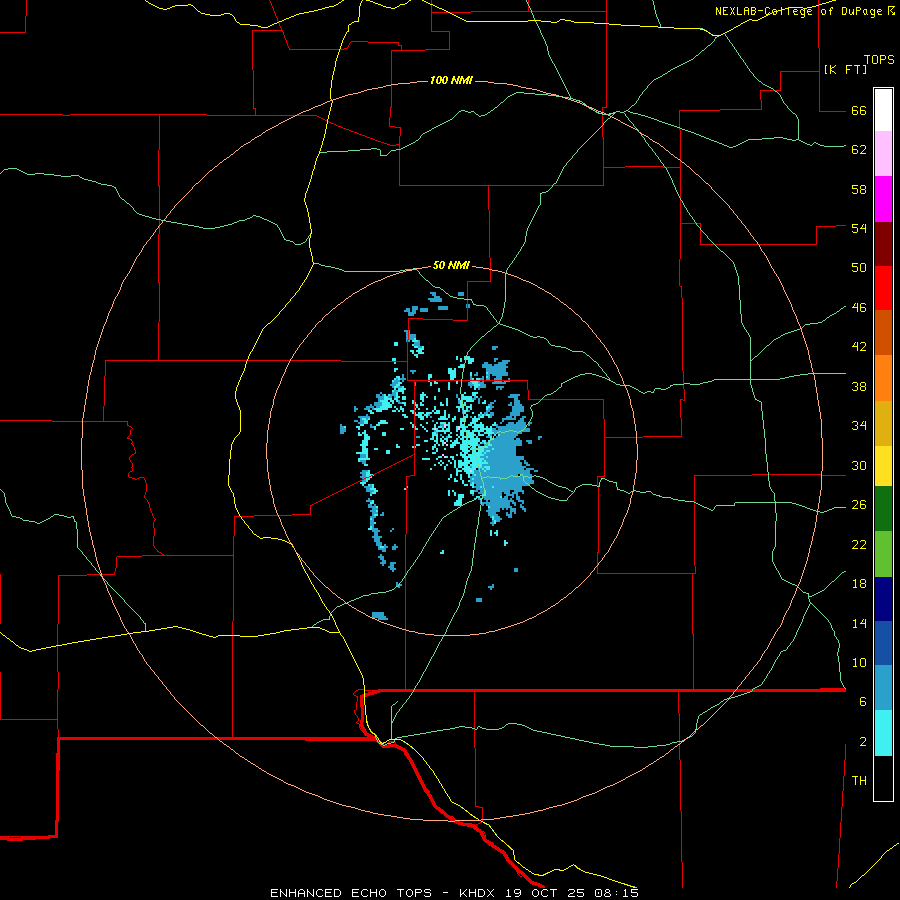Image resolution: width=900 pixels, height=900 pixels.
Task: Pick the dark orange legend swatch
Action: (883, 333)
